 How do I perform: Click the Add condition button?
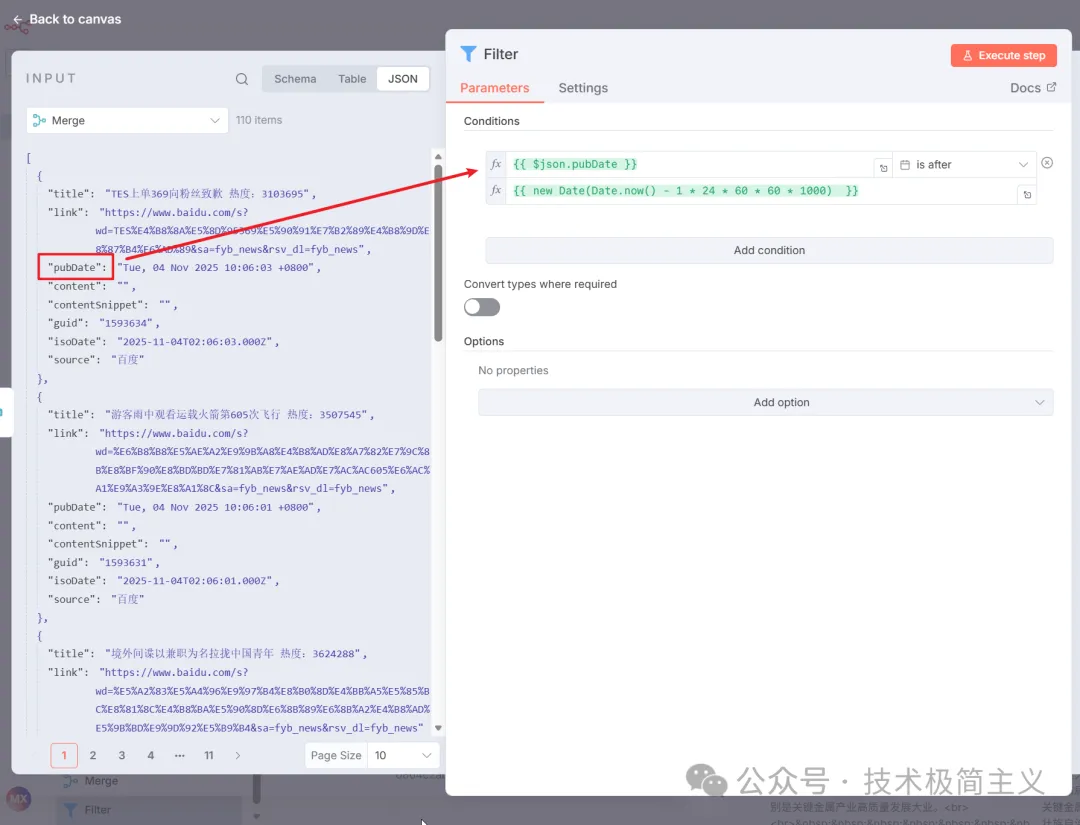769,251
